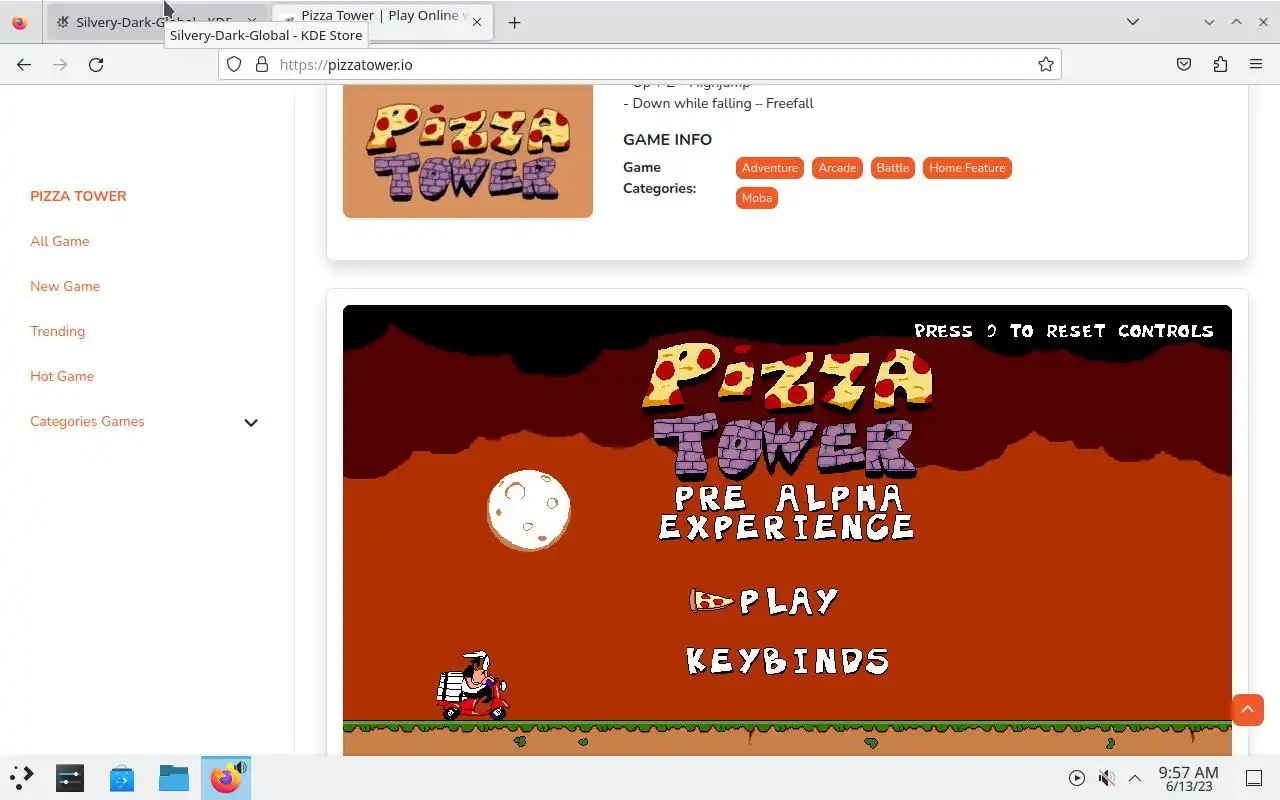Click the Firefox taskbar icon
The width and height of the screenshot is (1280, 800).
[226, 778]
